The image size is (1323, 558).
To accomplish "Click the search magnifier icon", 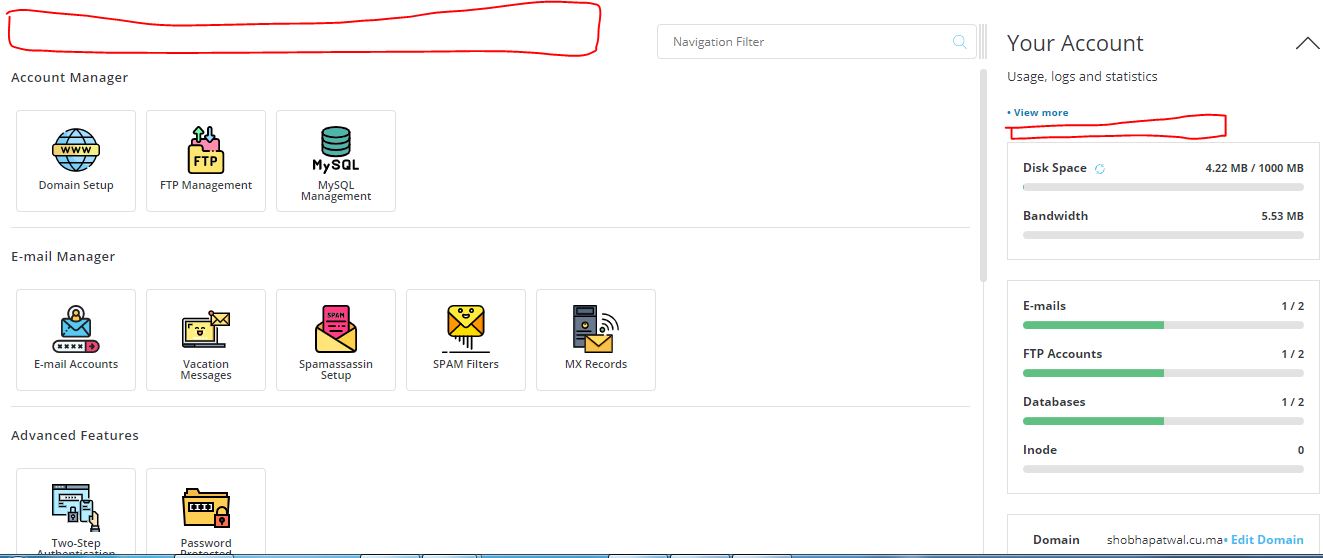I will [x=960, y=42].
